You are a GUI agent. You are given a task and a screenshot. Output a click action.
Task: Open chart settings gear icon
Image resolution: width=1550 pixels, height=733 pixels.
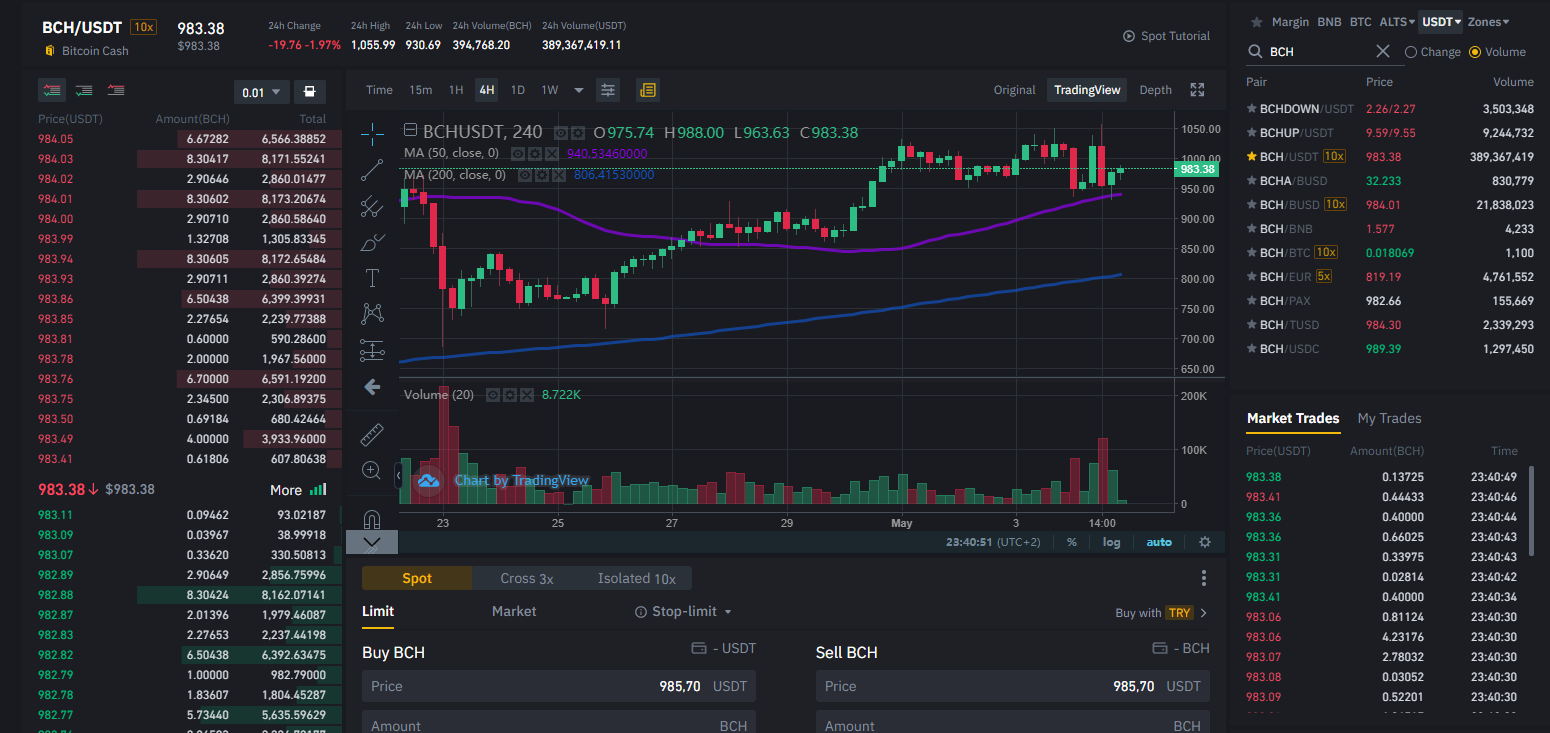coord(1205,542)
